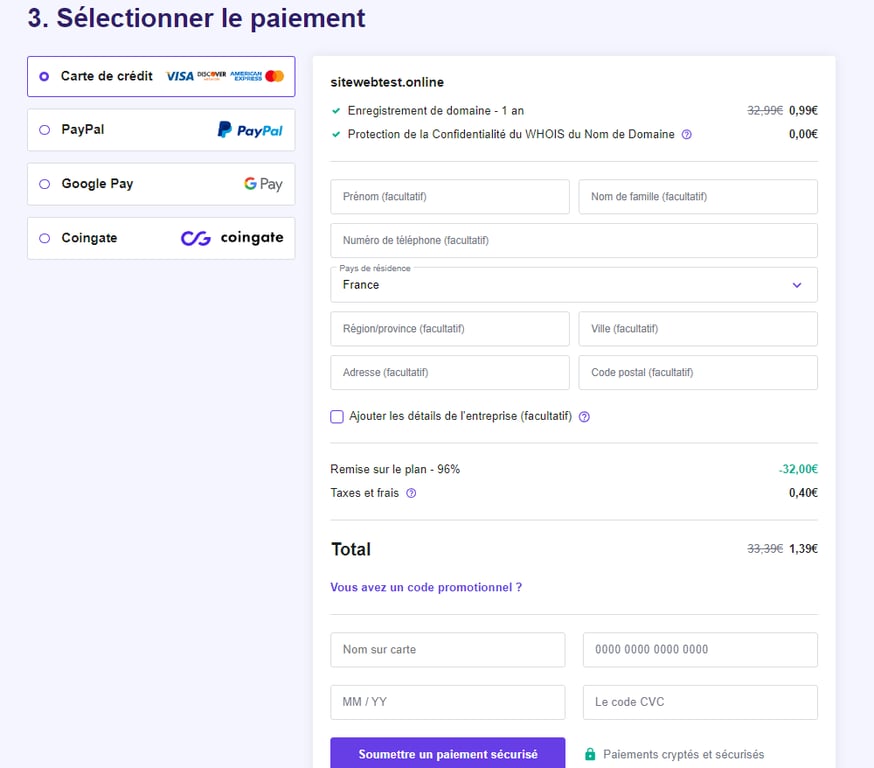Click the Taxes et frais help icon

(x=410, y=493)
